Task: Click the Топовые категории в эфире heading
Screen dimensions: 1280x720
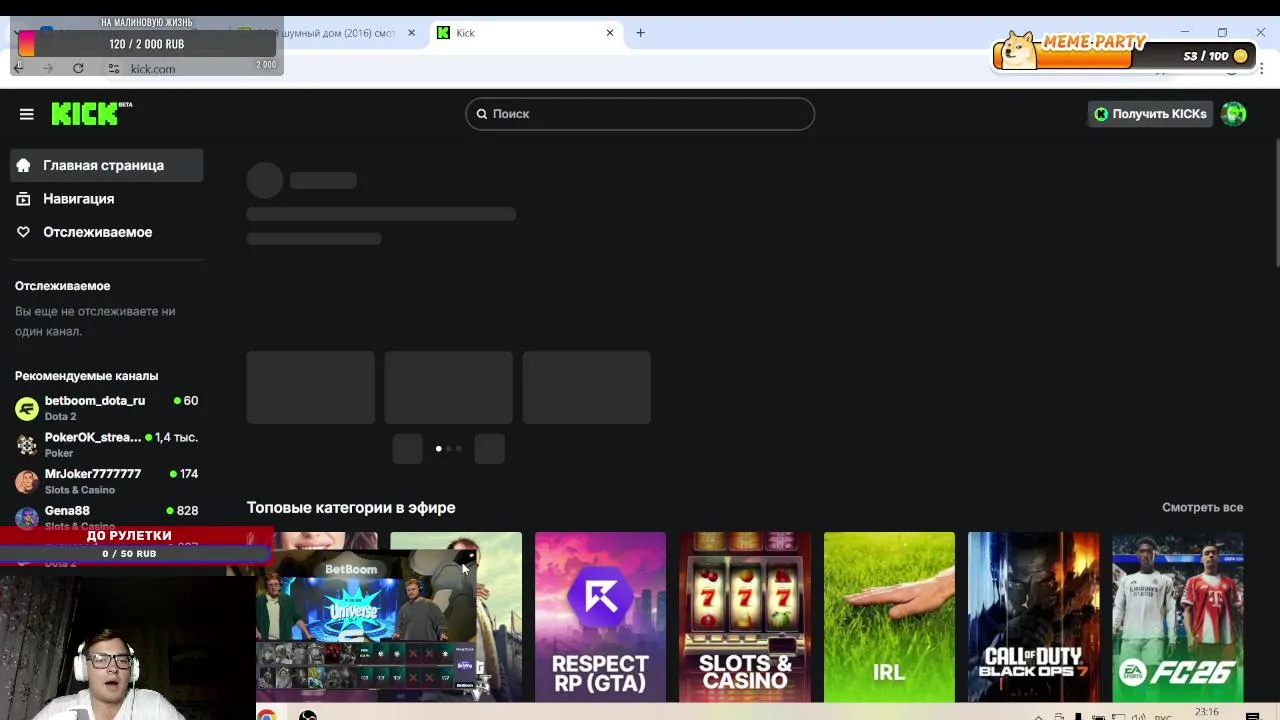Action: pos(351,507)
